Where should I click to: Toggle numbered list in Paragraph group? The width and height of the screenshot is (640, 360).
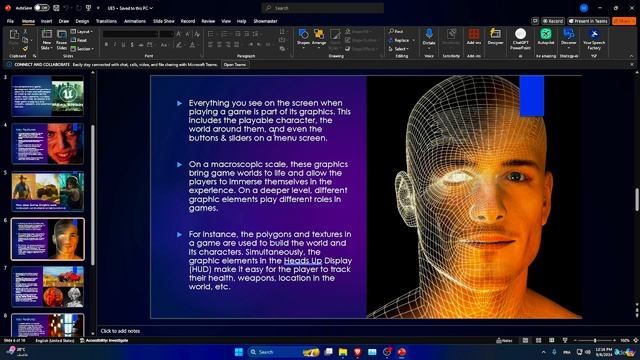(224, 34)
